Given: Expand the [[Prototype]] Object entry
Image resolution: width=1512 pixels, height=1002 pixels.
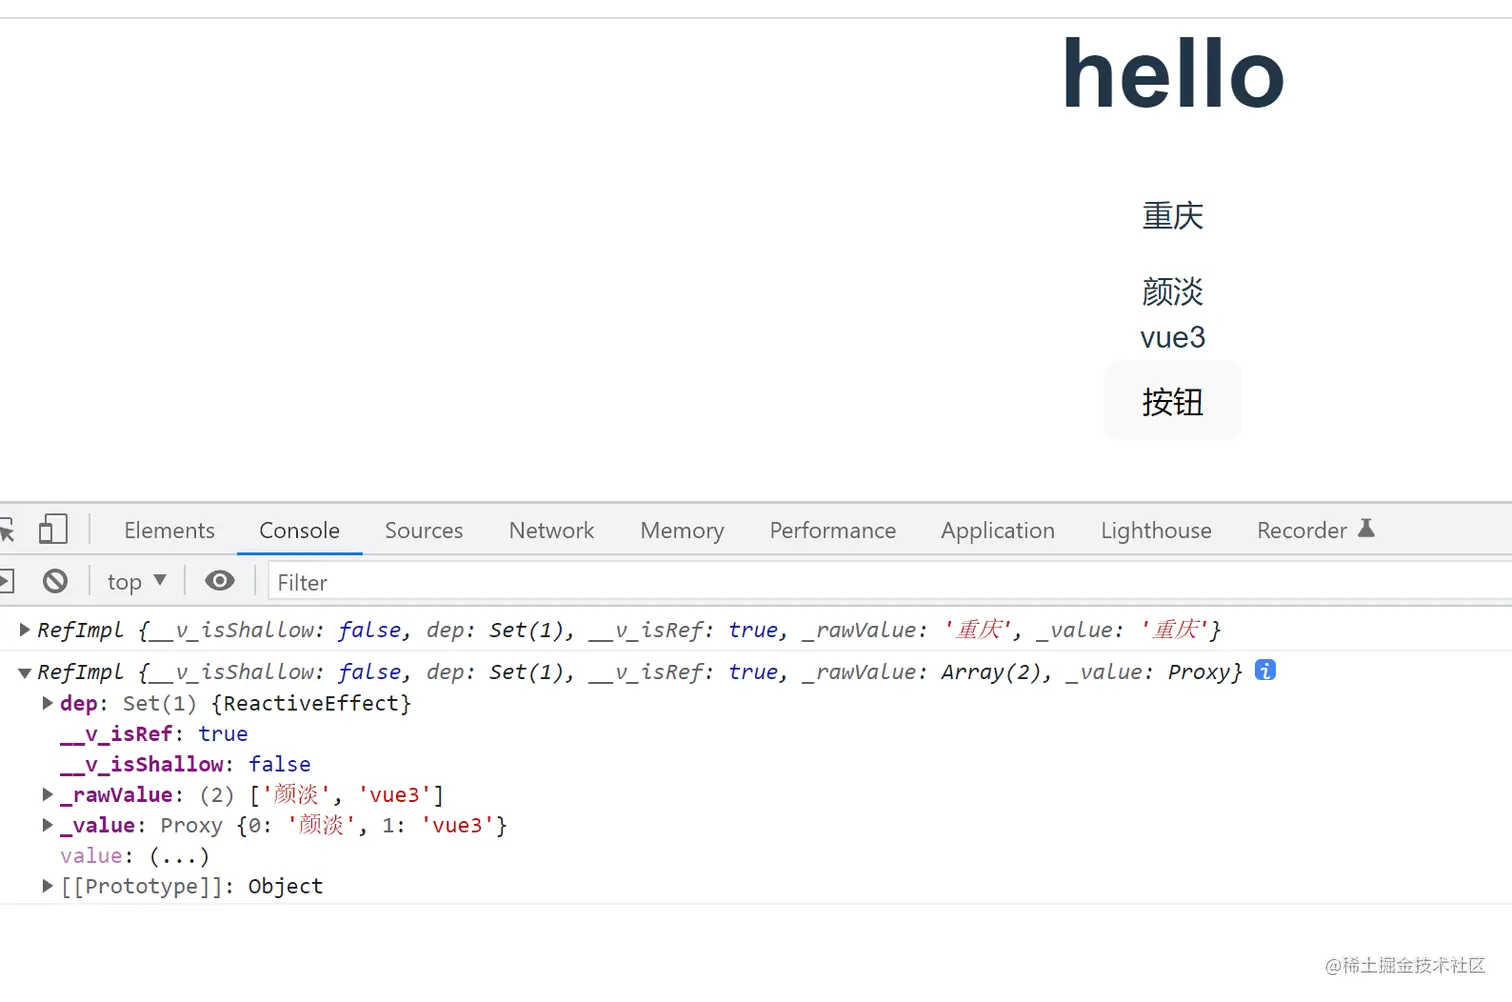Looking at the screenshot, I should (x=47, y=886).
